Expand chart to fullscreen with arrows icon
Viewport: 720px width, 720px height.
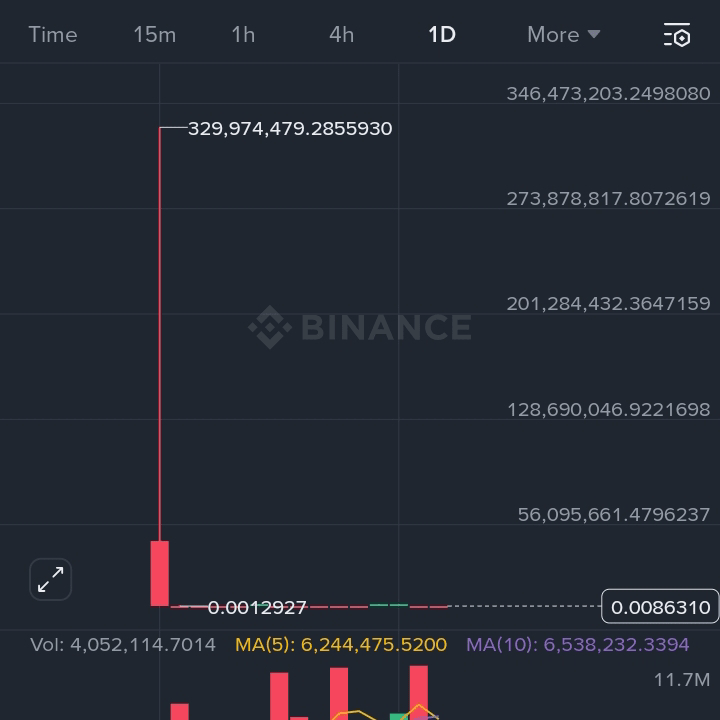pos(51,579)
